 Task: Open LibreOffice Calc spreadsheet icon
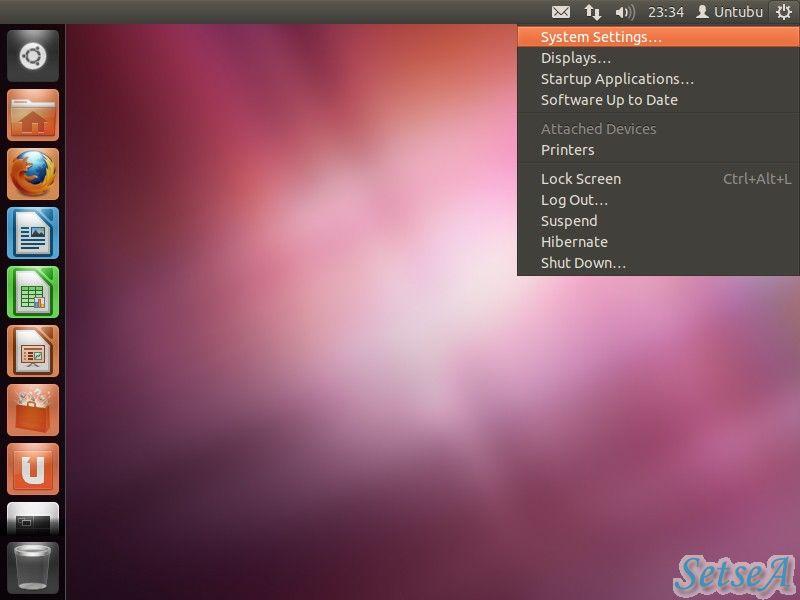33,292
